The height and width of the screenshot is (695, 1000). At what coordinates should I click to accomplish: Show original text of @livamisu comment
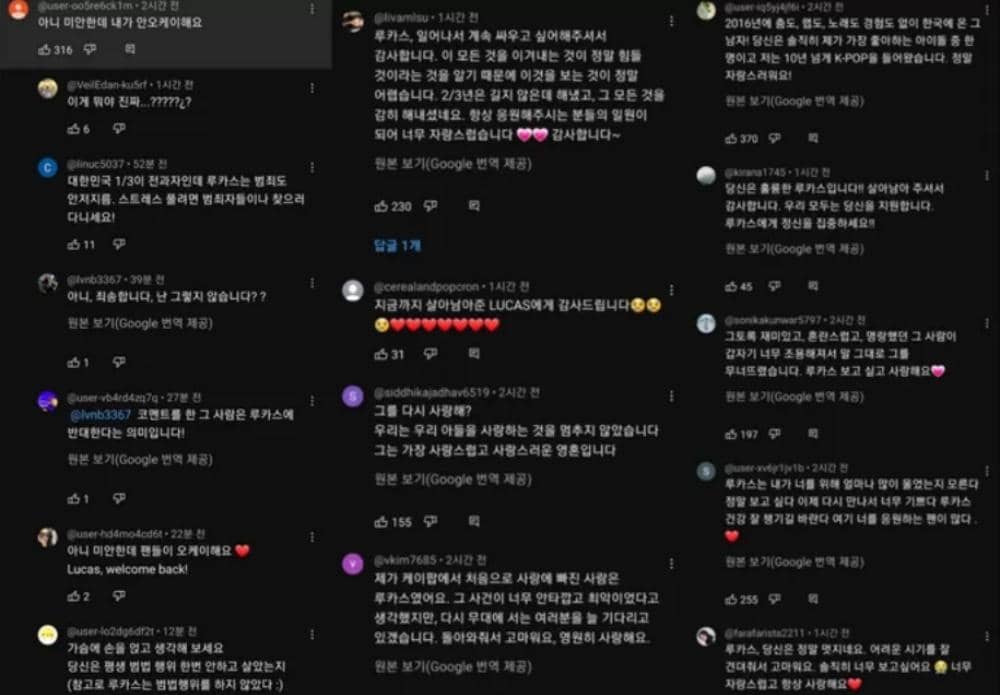(453, 164)
